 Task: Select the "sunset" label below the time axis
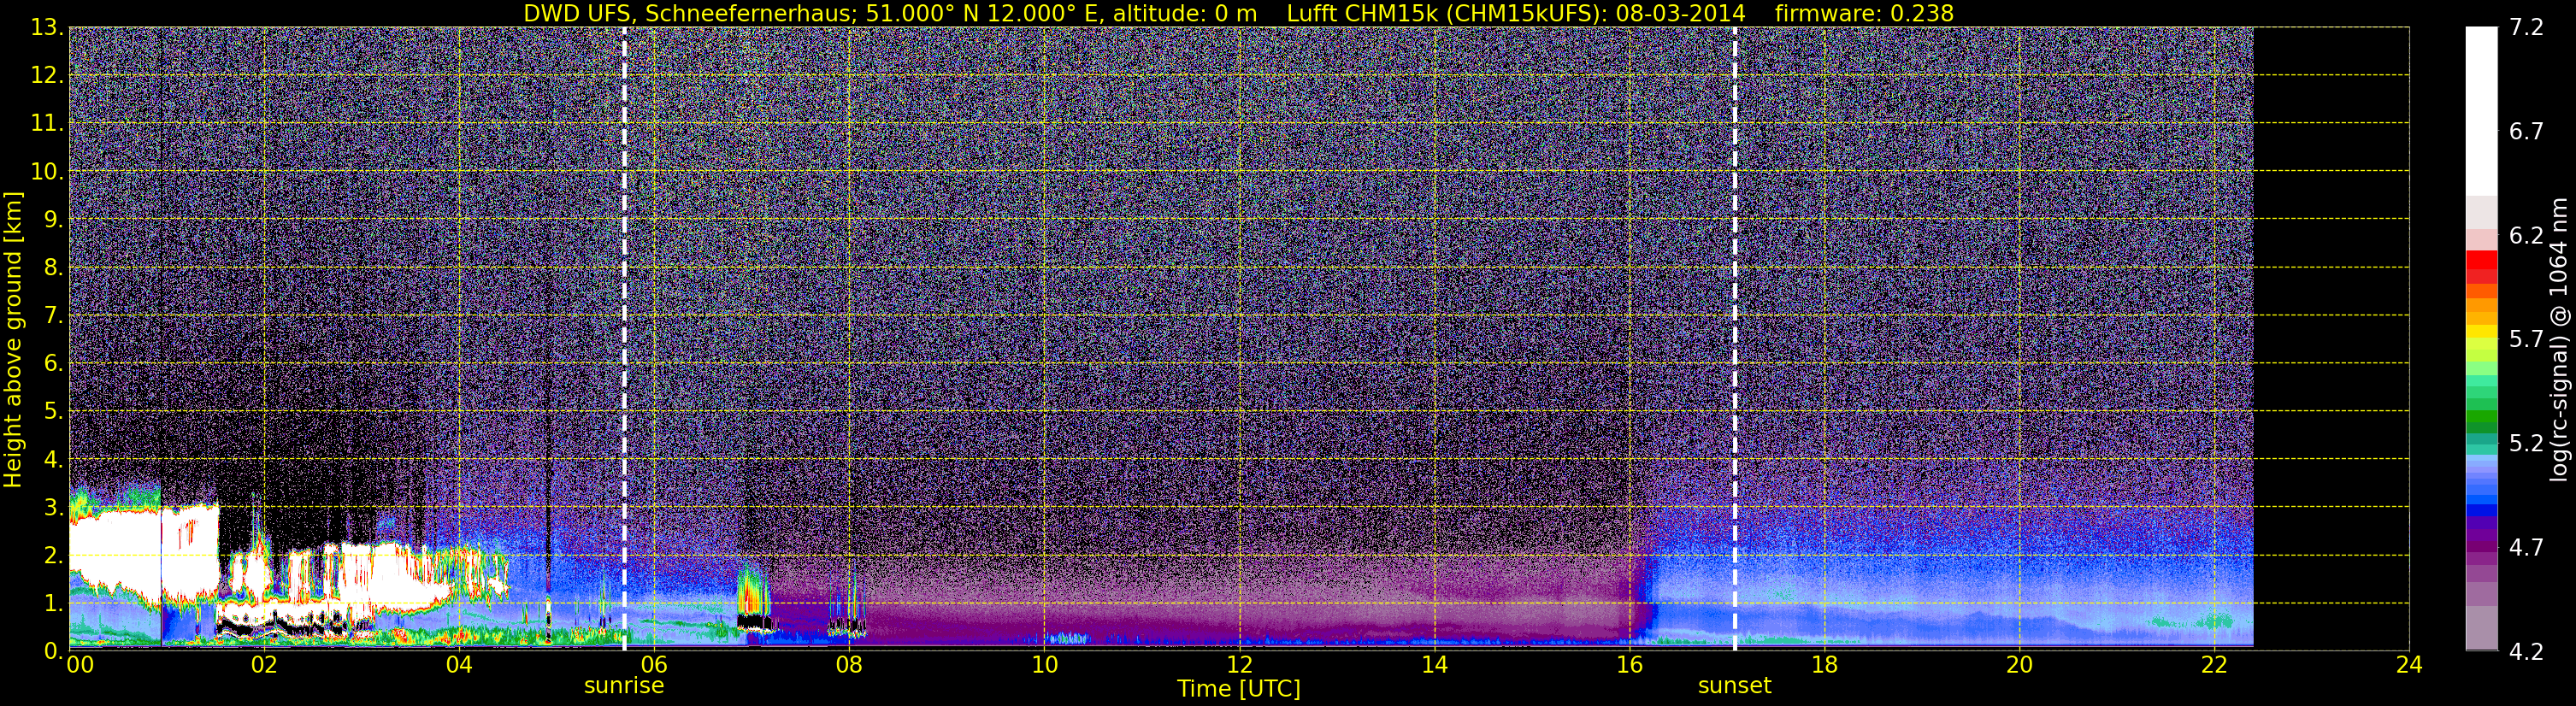click(x=1734, y=686)
